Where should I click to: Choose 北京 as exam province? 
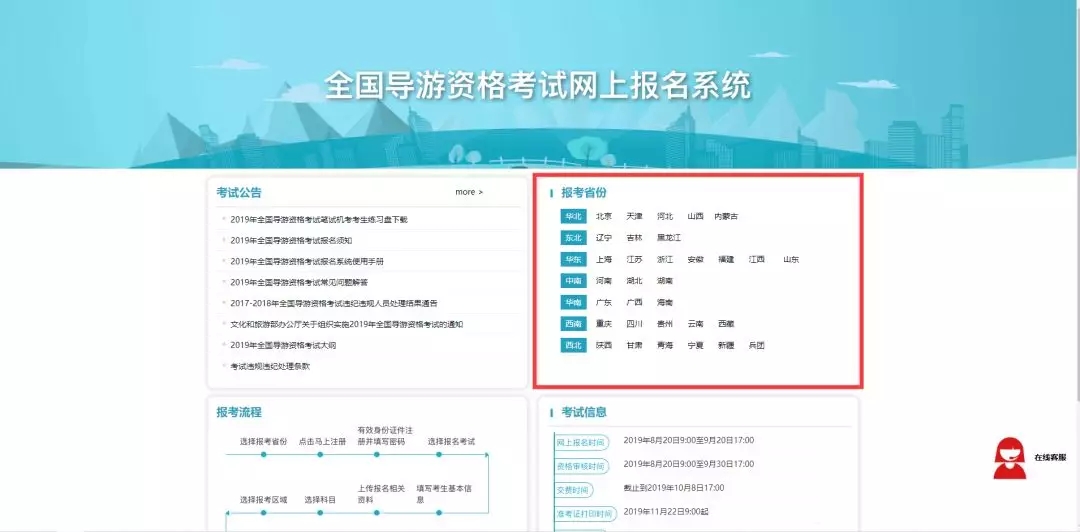coord(604,216)
